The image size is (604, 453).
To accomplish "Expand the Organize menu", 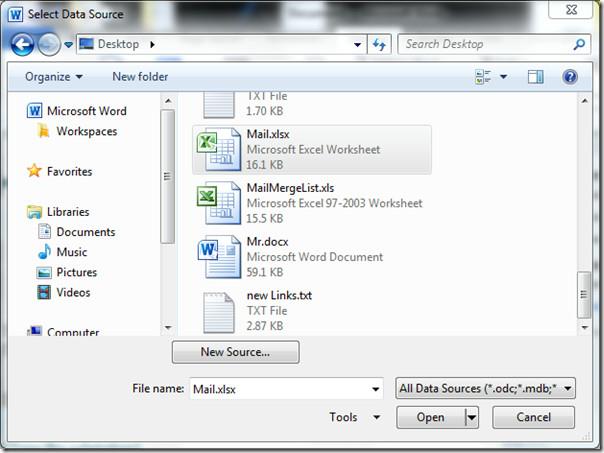I will pyautogui.click(x=54, y=77).
